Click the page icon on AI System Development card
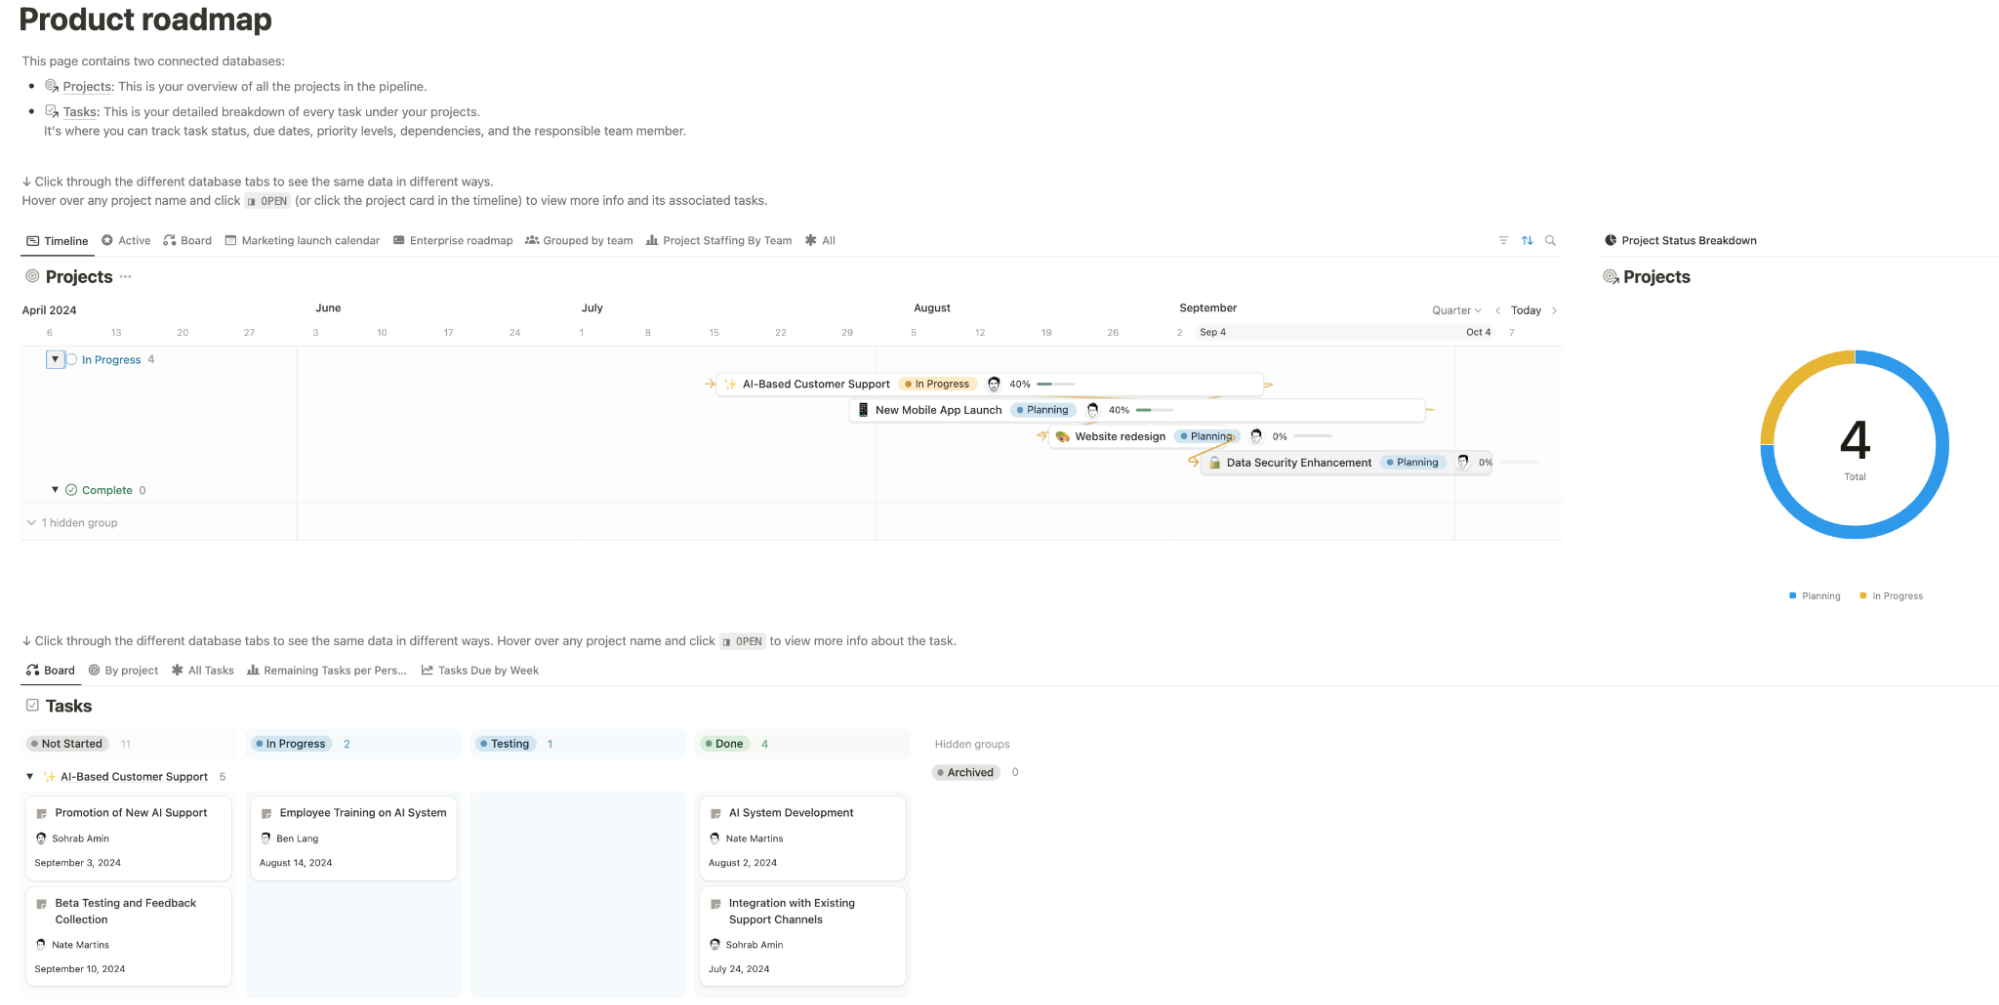The height and width of the screenshot is (1005, 1999). click(x=716, y=814)
